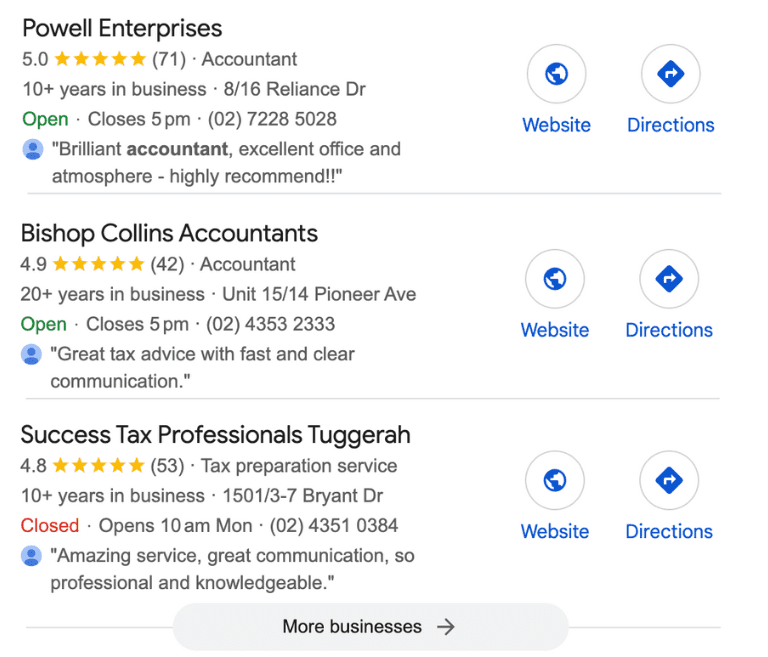Click reviewer avatar beside Great tax advice review
The height and width of the screenshot is (657, 768).
pyautogui.click(x=31, y=354)
